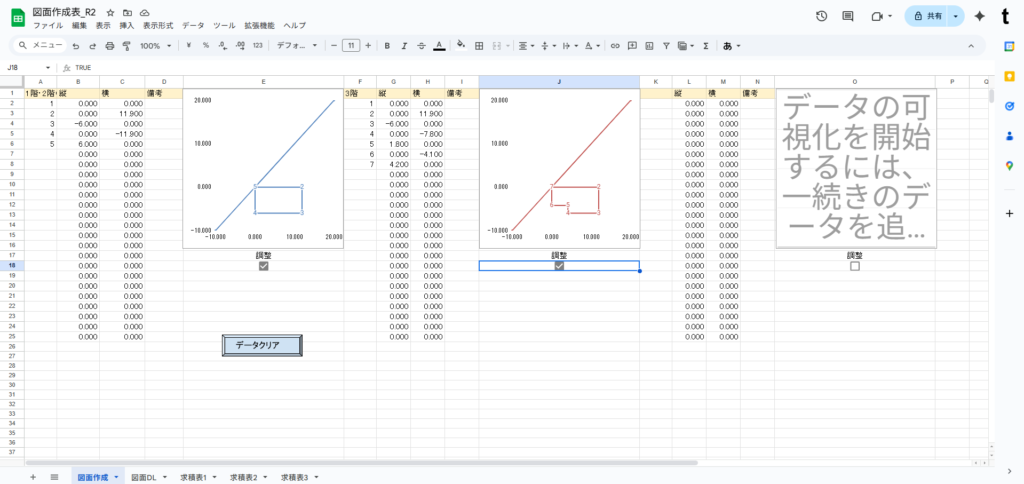Viewport: 1024px width, 484px height.
Task: Open version history clock icon
Action: click(x=821, y=16)
